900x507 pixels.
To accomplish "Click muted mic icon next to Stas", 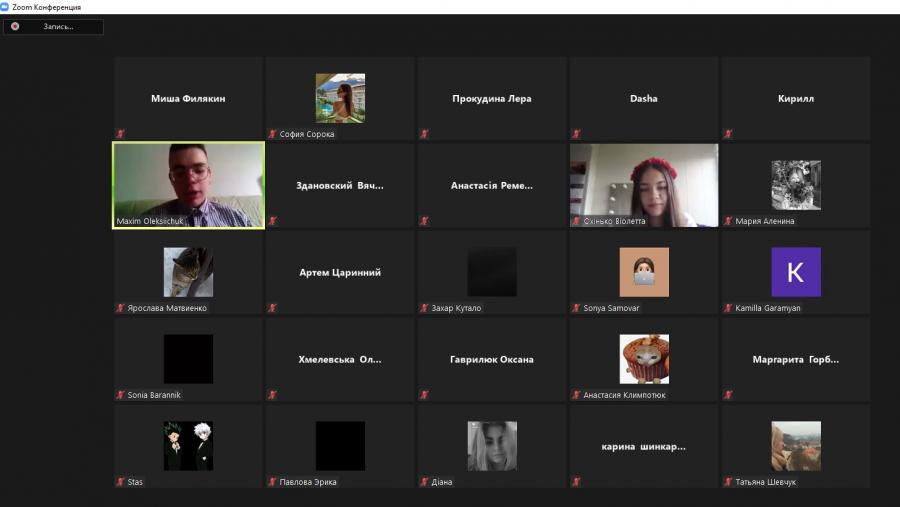I will [120, 482].
